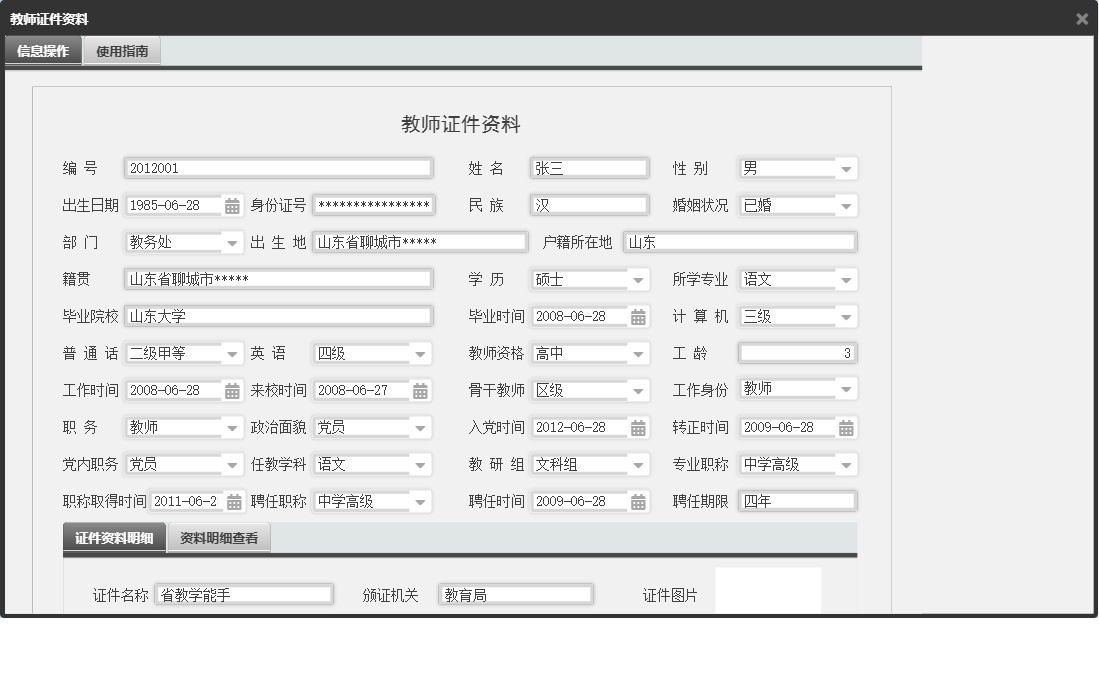Select the 信息操作 tab
1099x692 pixels.
[42, 49]
